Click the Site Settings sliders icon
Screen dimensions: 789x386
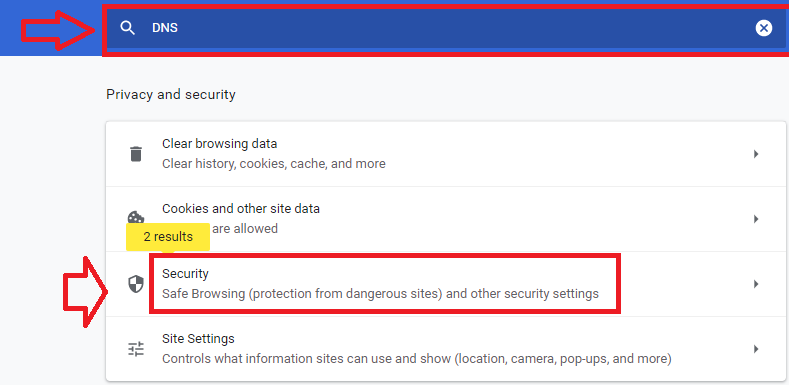tap(136, 349)
